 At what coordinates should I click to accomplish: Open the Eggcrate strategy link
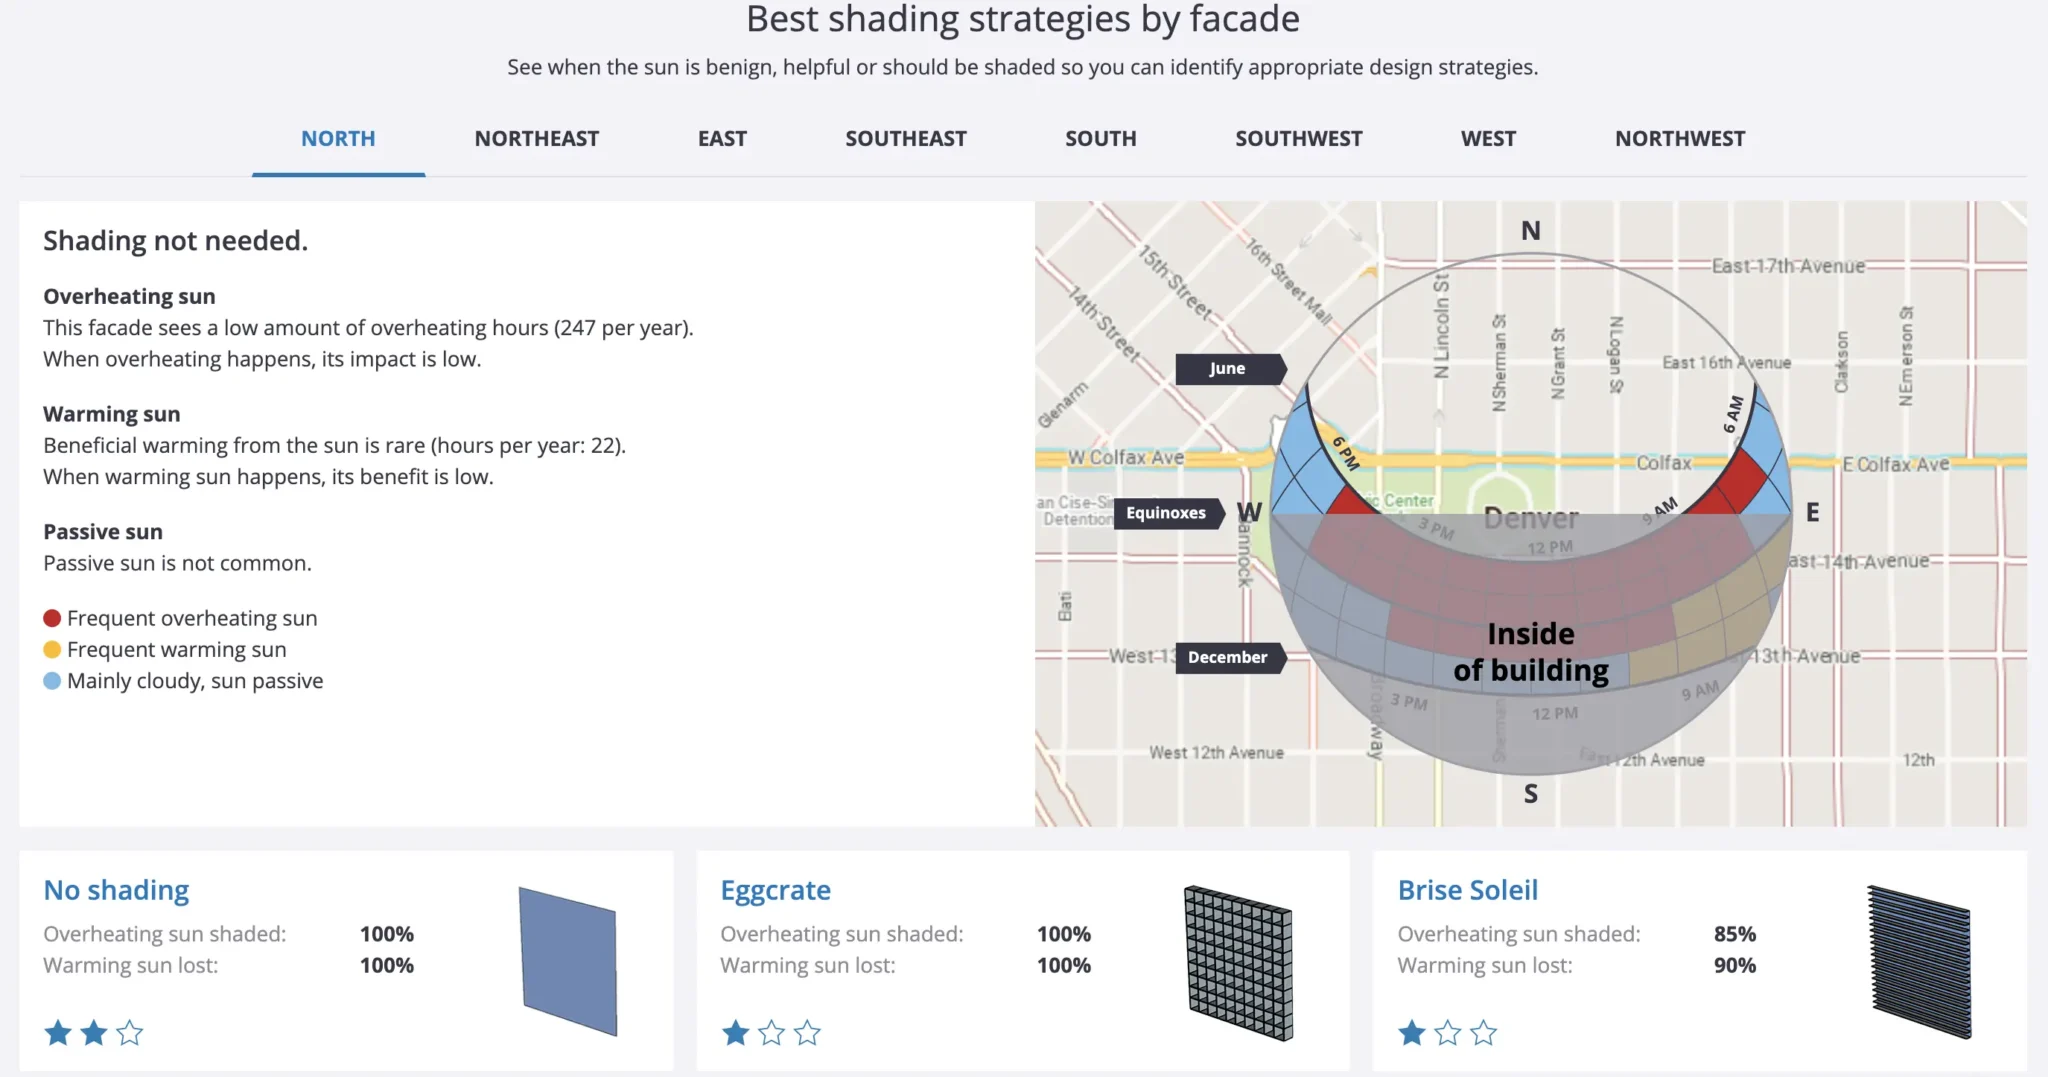click(775, 890)
